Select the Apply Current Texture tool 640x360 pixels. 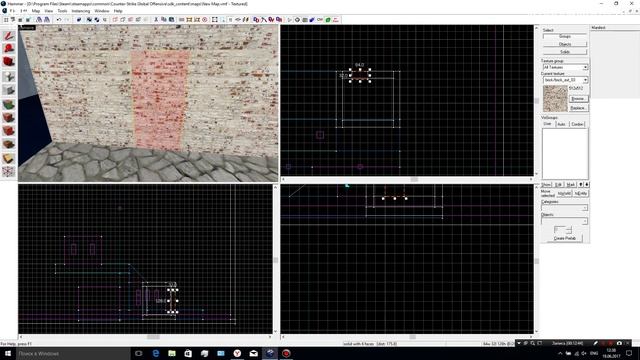(x=9, y=118)
